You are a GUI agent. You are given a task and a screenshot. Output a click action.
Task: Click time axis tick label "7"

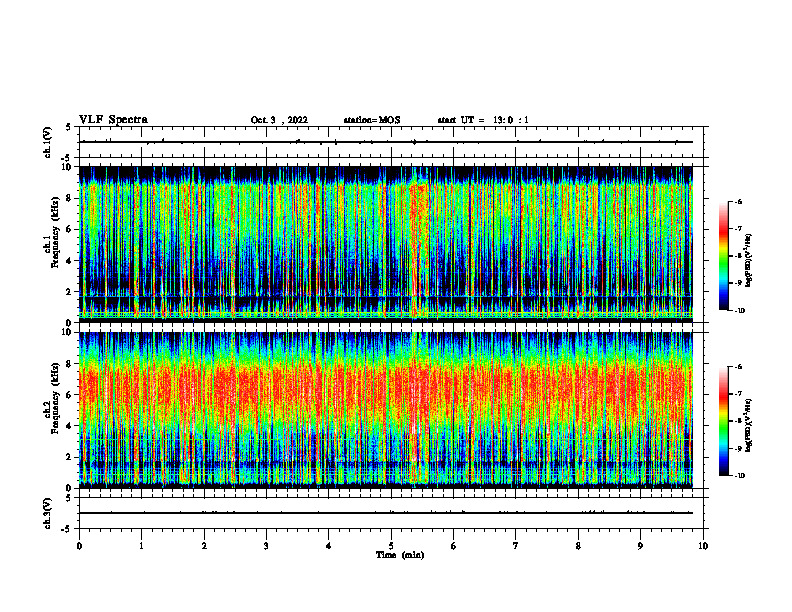(516, 546)
